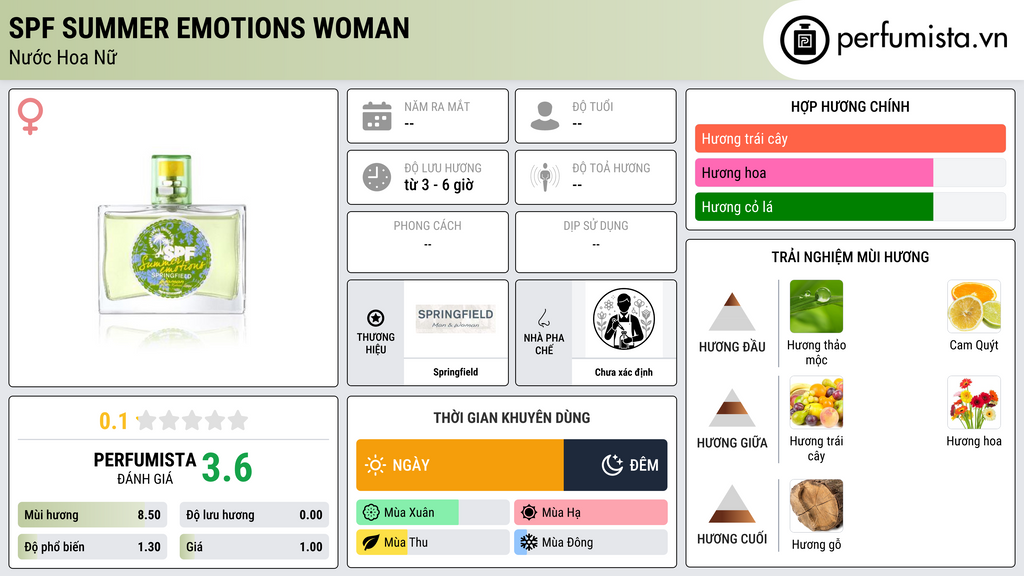Click the Trải nghiệm mùi hương heading

pyautogui.click(x=850, y=257)
